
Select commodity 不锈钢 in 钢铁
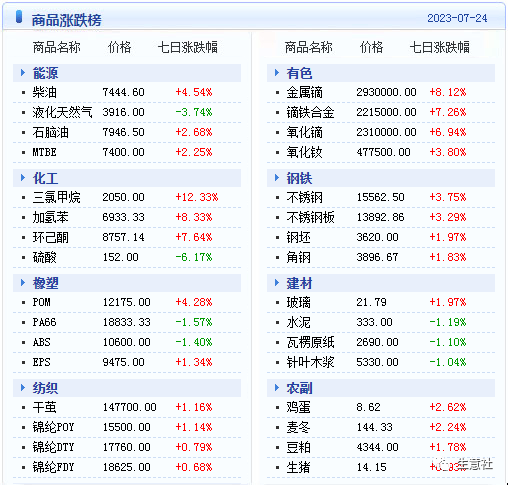305,197
